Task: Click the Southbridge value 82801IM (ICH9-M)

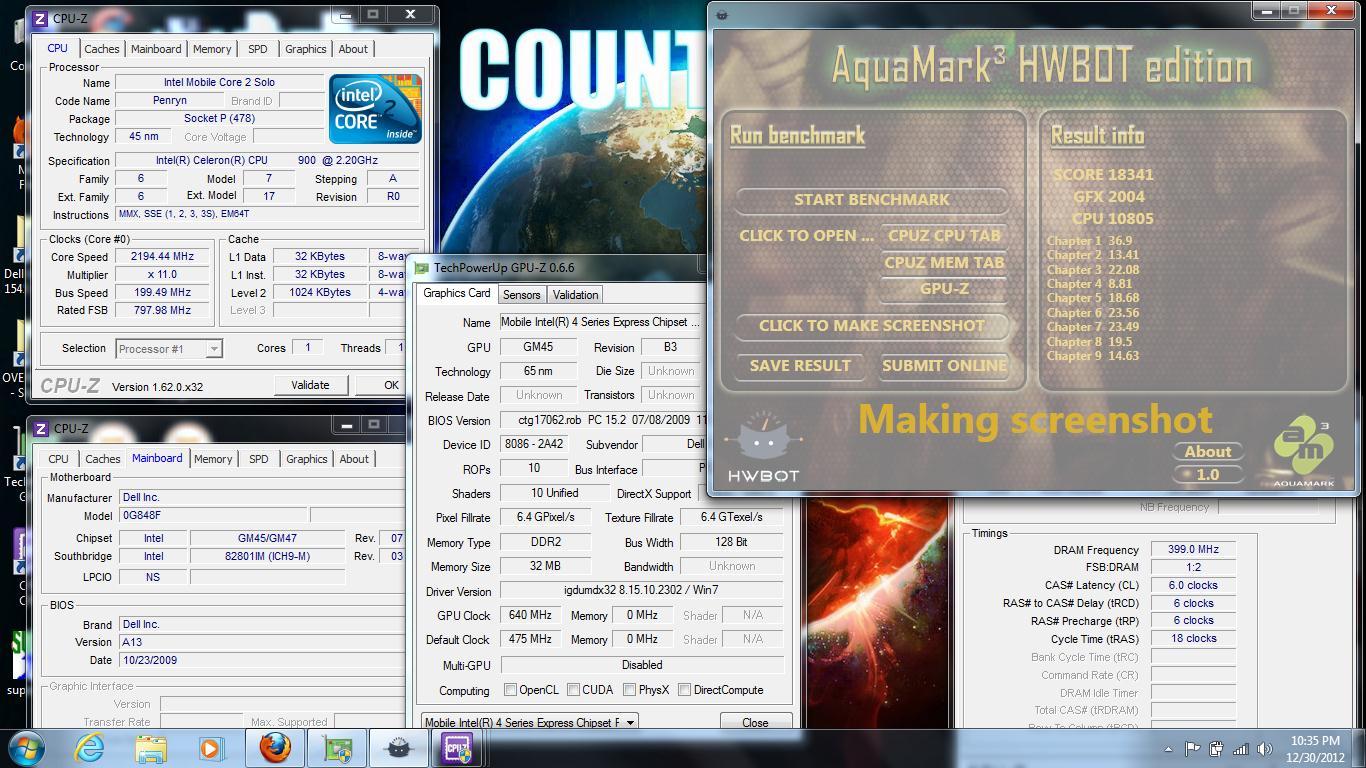Action: point(267,557)
